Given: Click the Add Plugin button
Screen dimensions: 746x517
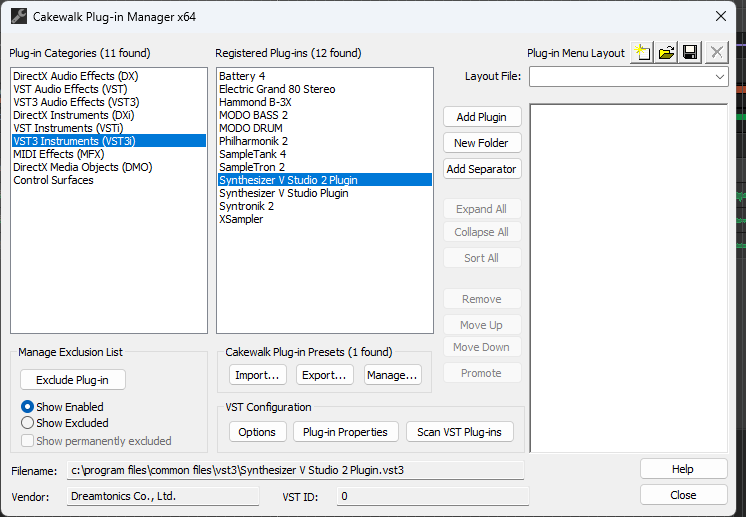Looking at the screenshot, I should [482, 117].
